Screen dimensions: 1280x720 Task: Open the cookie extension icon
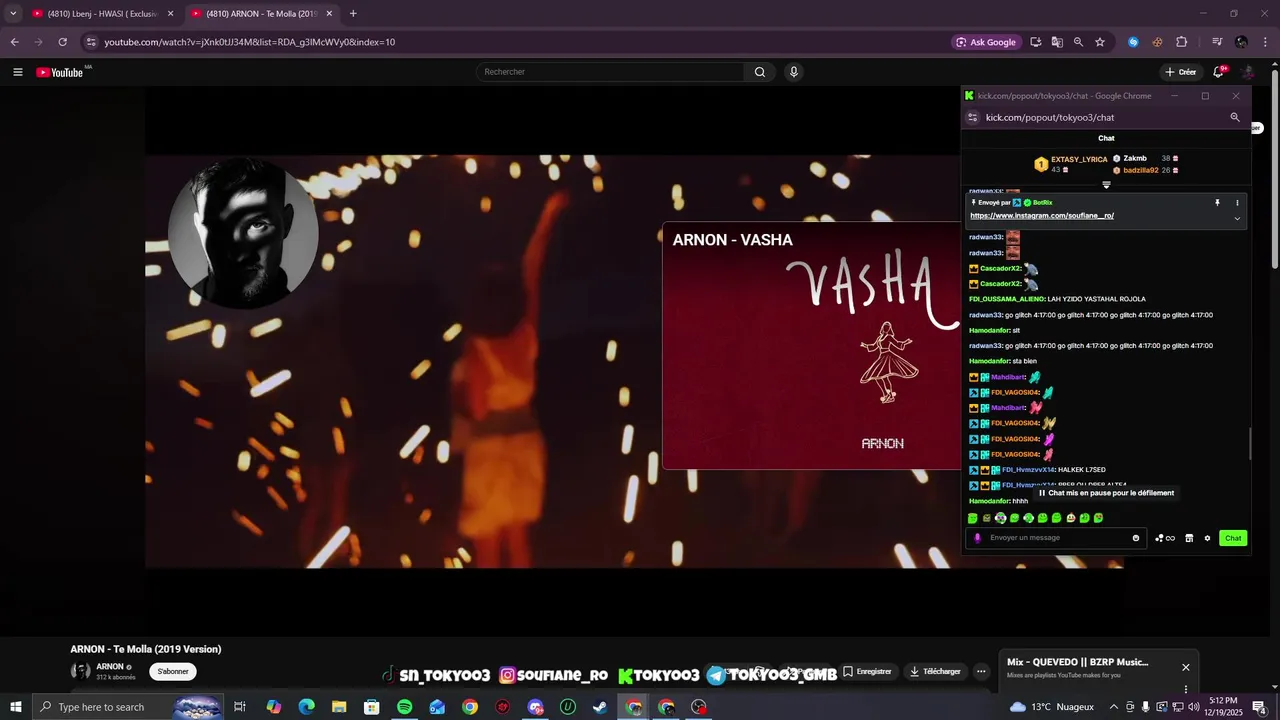[1157, 42]
